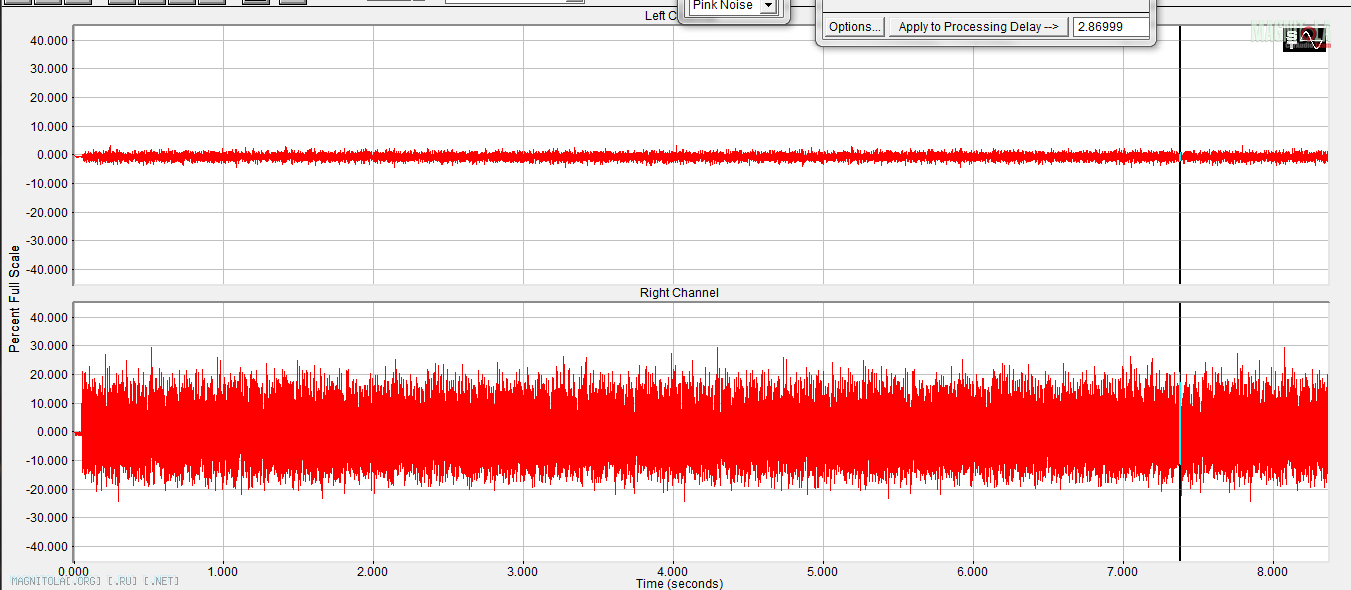Image resolution: width=1351 pixels, height=590 pixels.
Task: Click the 40.000 label of Left Channel plot
Action: point(49,41)
